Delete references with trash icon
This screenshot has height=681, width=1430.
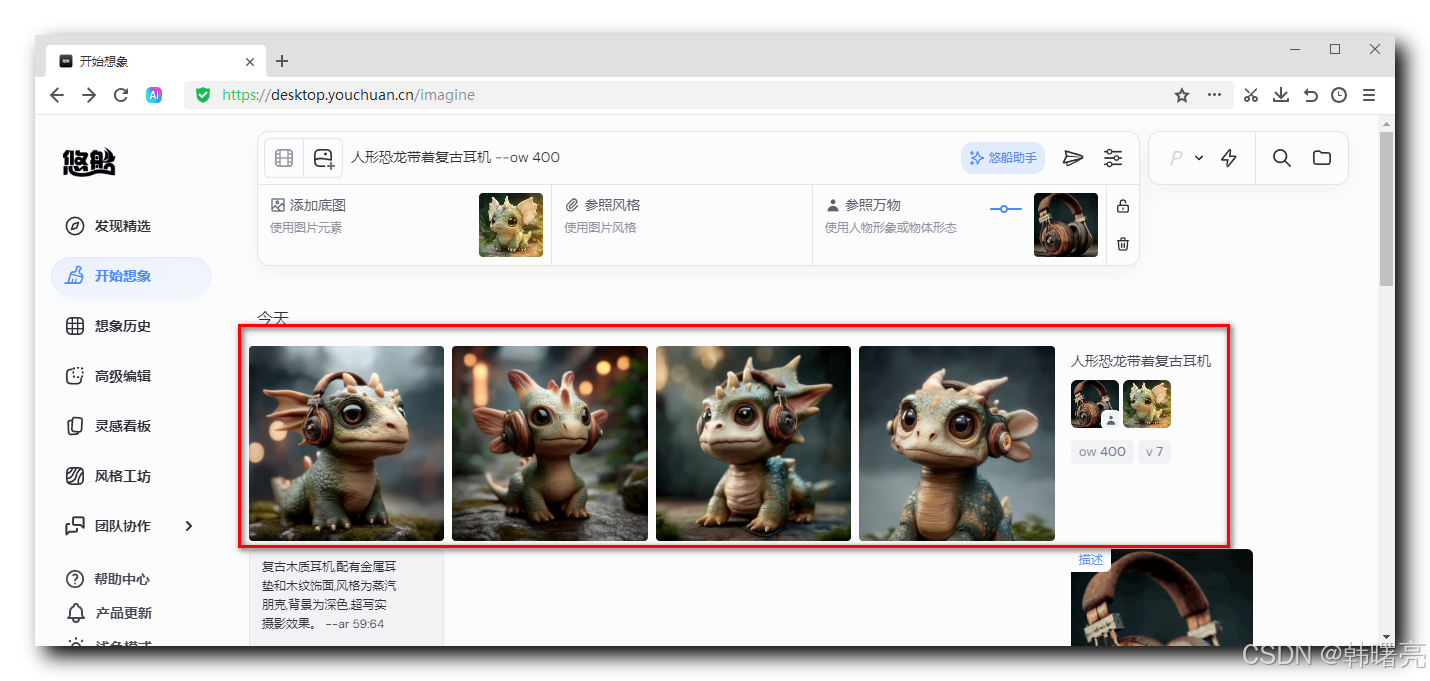click(1123, 244)
